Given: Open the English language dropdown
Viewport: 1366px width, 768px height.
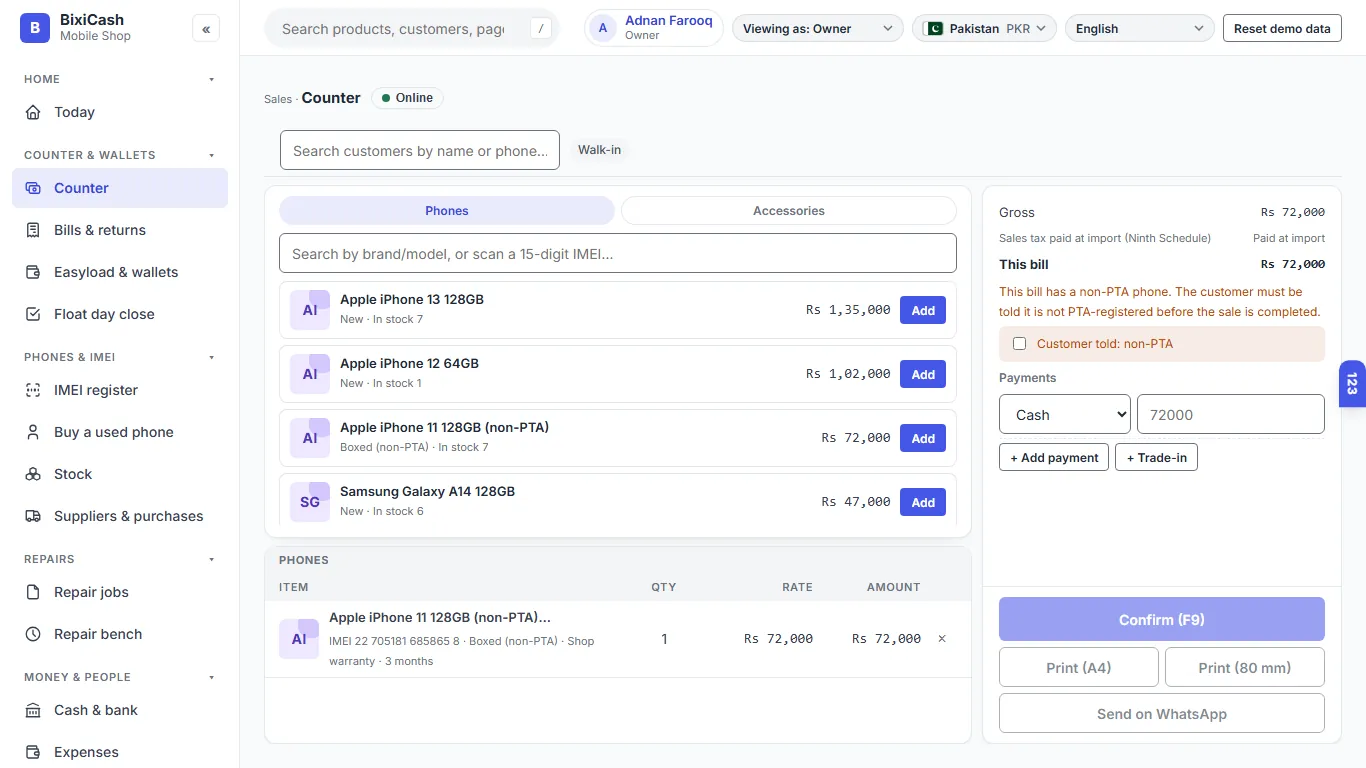Looking at the screenshot, I should pos(1140,29).
